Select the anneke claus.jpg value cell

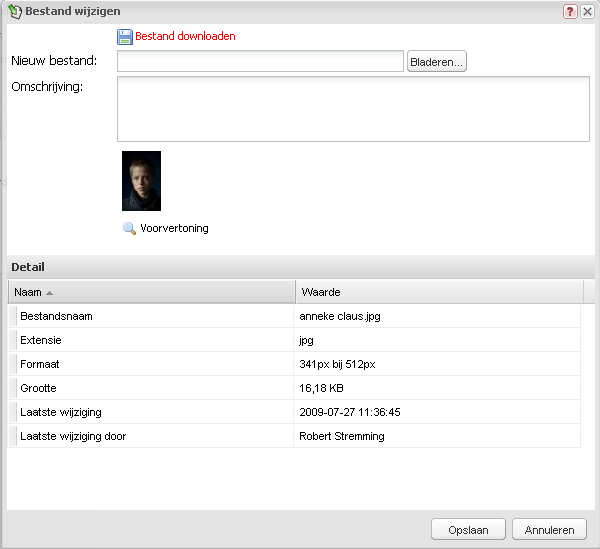coord(437,316)
